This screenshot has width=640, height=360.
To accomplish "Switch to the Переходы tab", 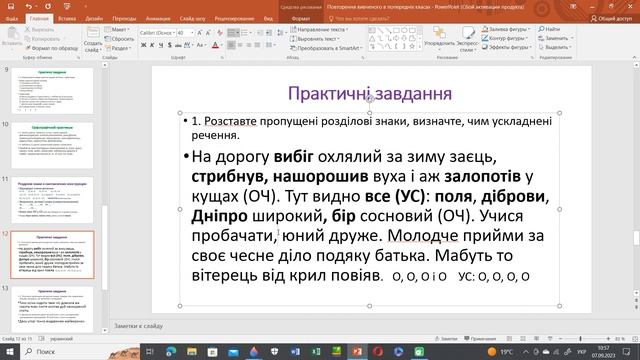I will coord(124,18).
